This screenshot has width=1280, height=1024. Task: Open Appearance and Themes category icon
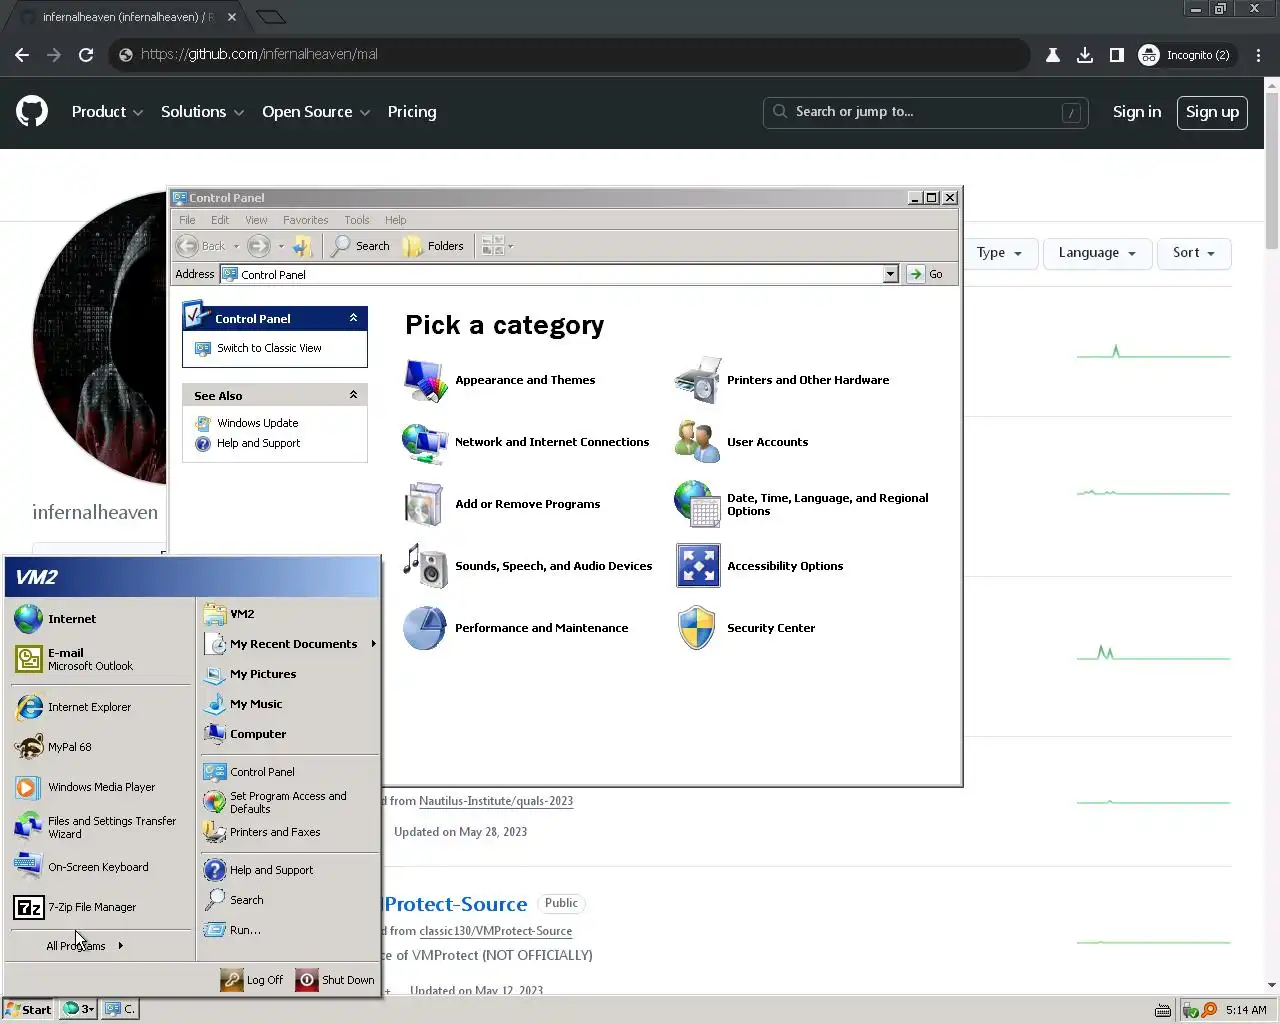point(425,381)
